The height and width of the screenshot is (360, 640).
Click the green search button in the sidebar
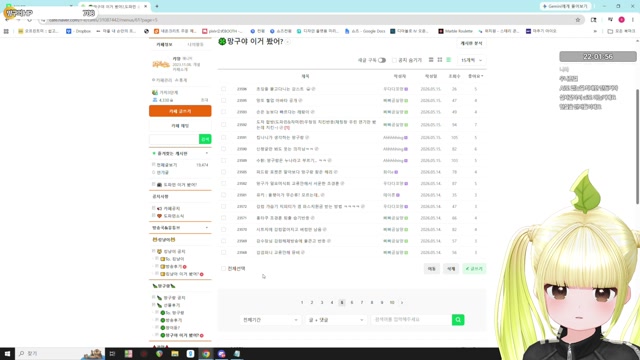coord(205,139)
